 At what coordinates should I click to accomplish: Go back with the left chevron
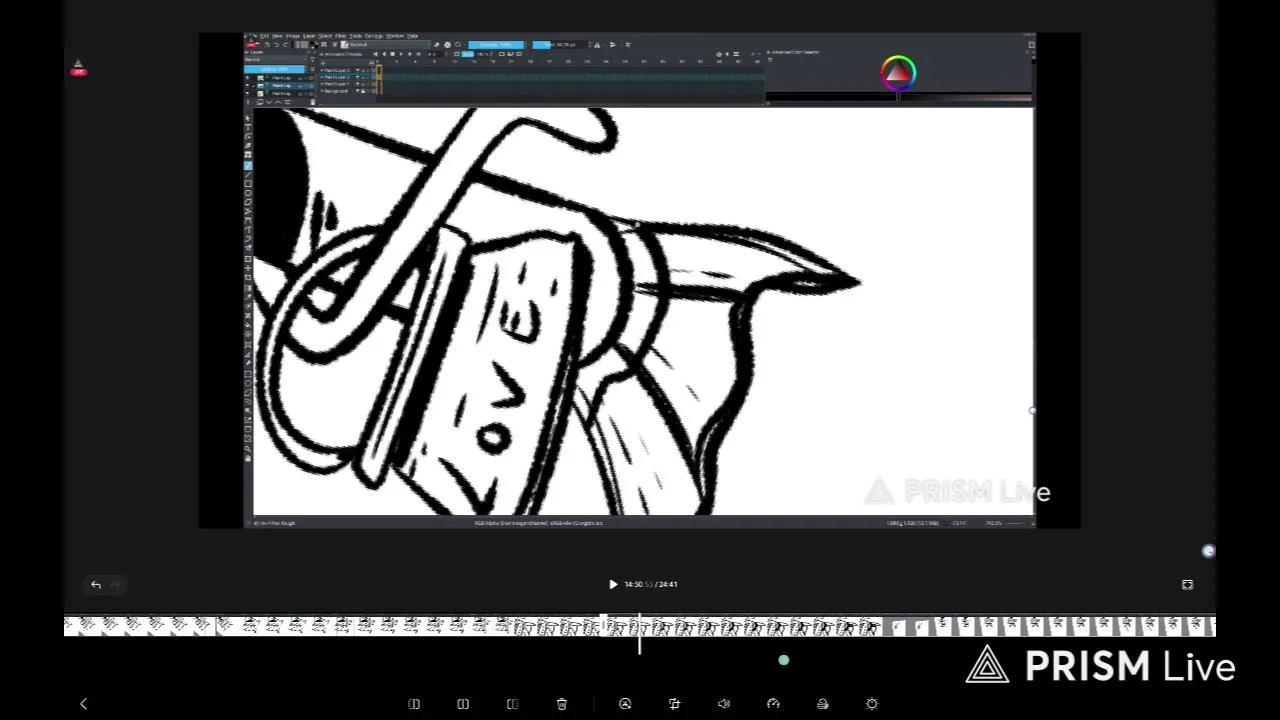coord(83,704)
